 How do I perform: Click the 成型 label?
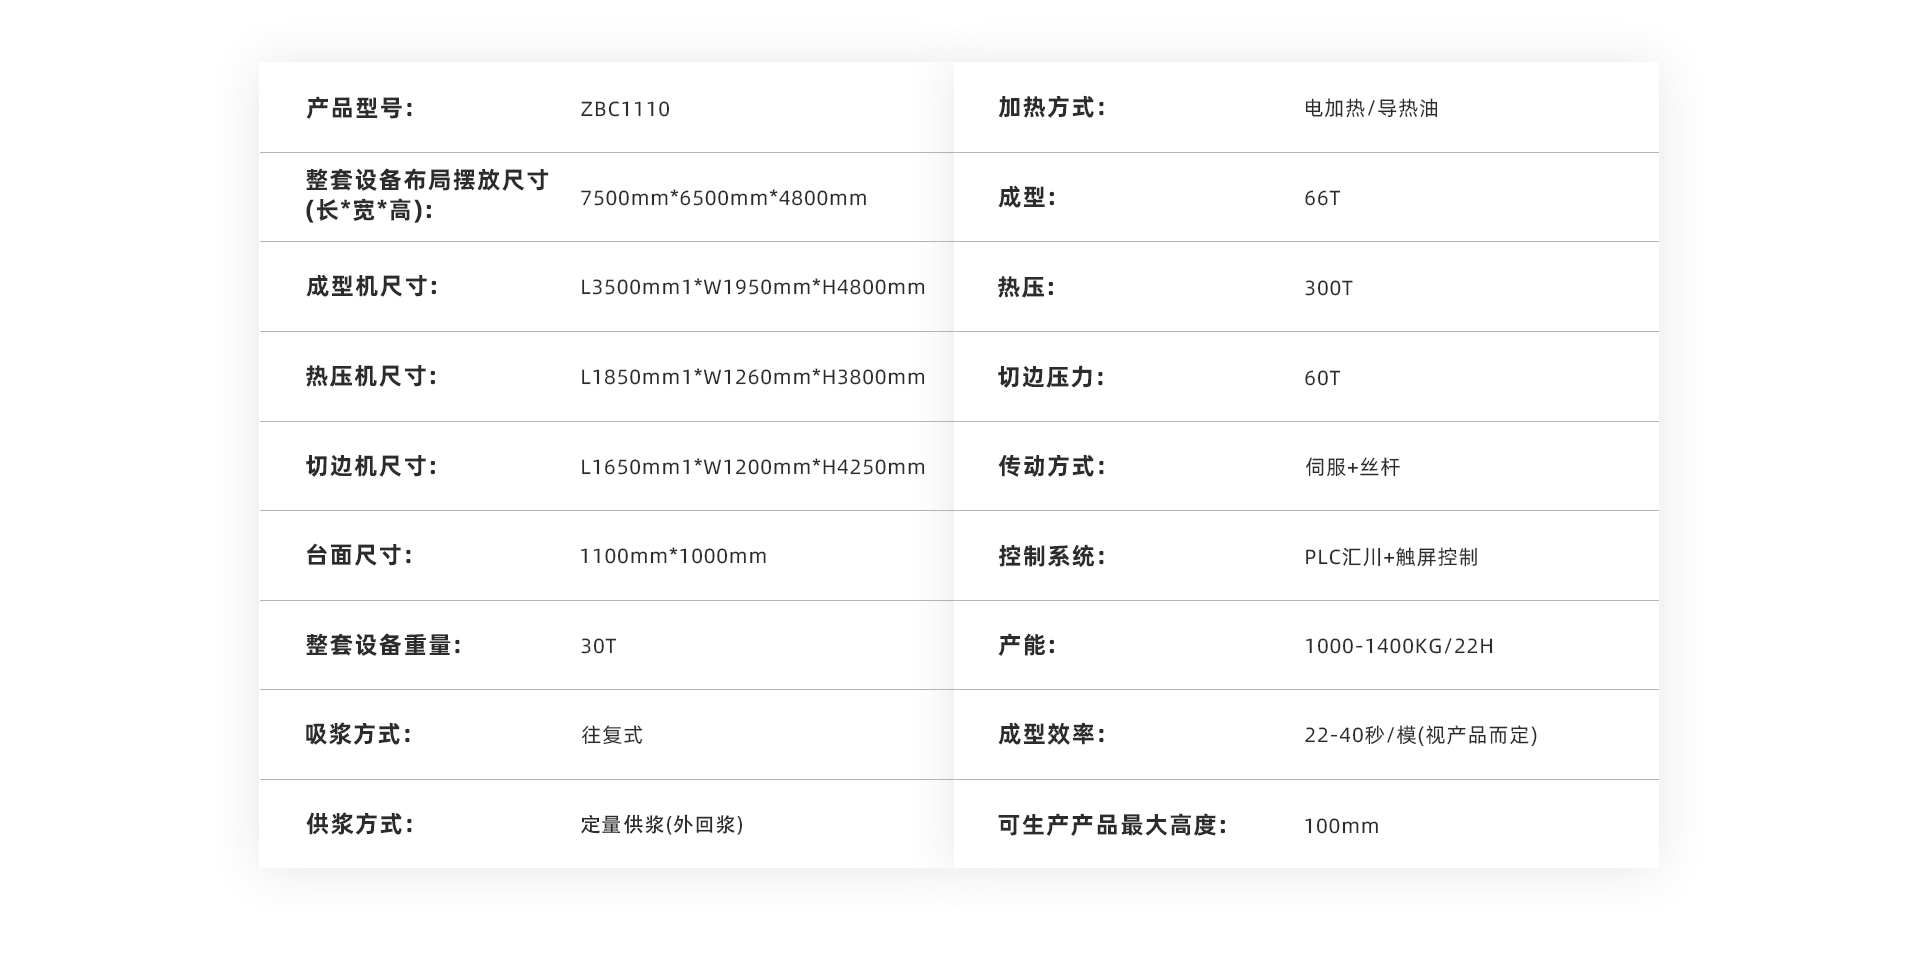1027,197
